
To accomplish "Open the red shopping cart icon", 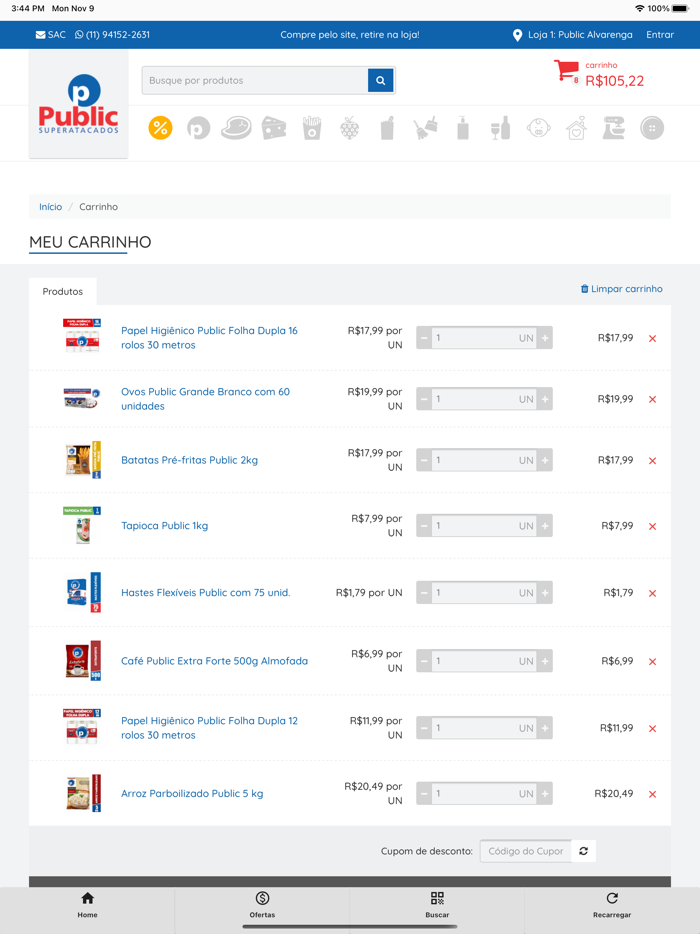I will 567,71.
